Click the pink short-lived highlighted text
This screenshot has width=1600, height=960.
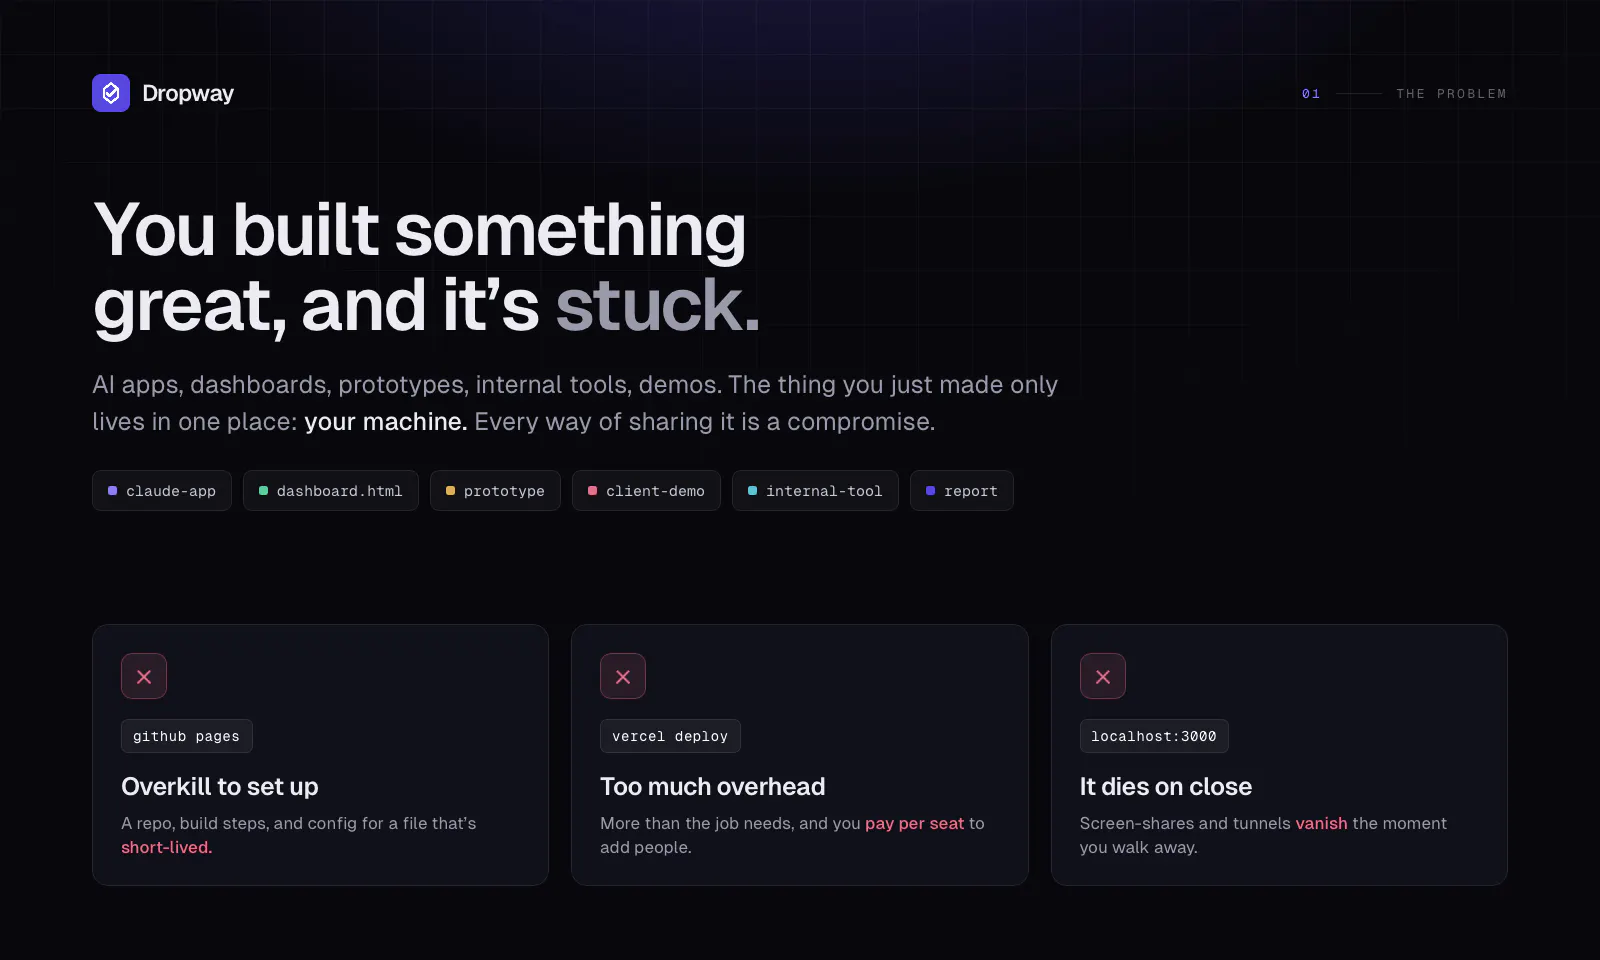click(x=167, y=847)
